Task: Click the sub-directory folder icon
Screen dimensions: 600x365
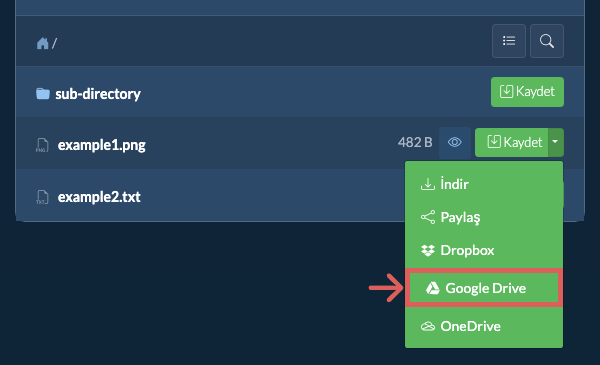Action: click(43, 93)
